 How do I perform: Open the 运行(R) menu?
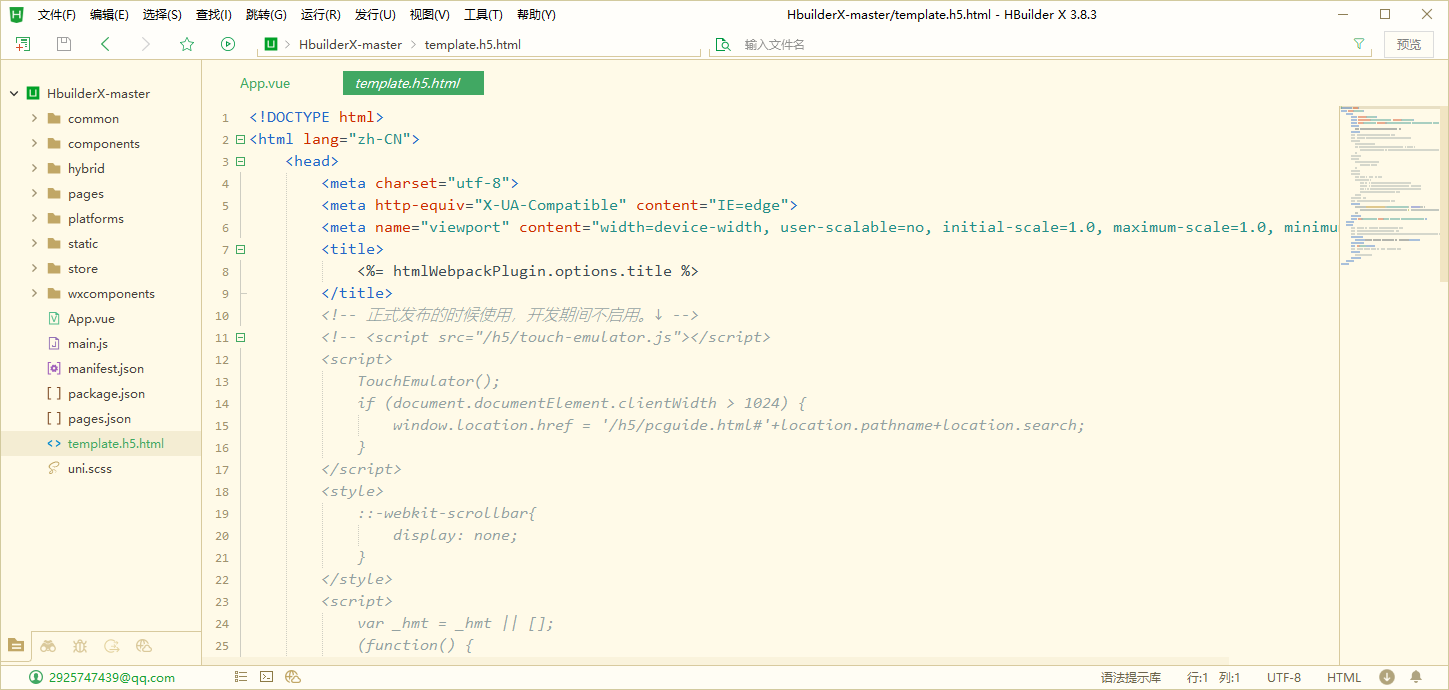tap(320, 15)
